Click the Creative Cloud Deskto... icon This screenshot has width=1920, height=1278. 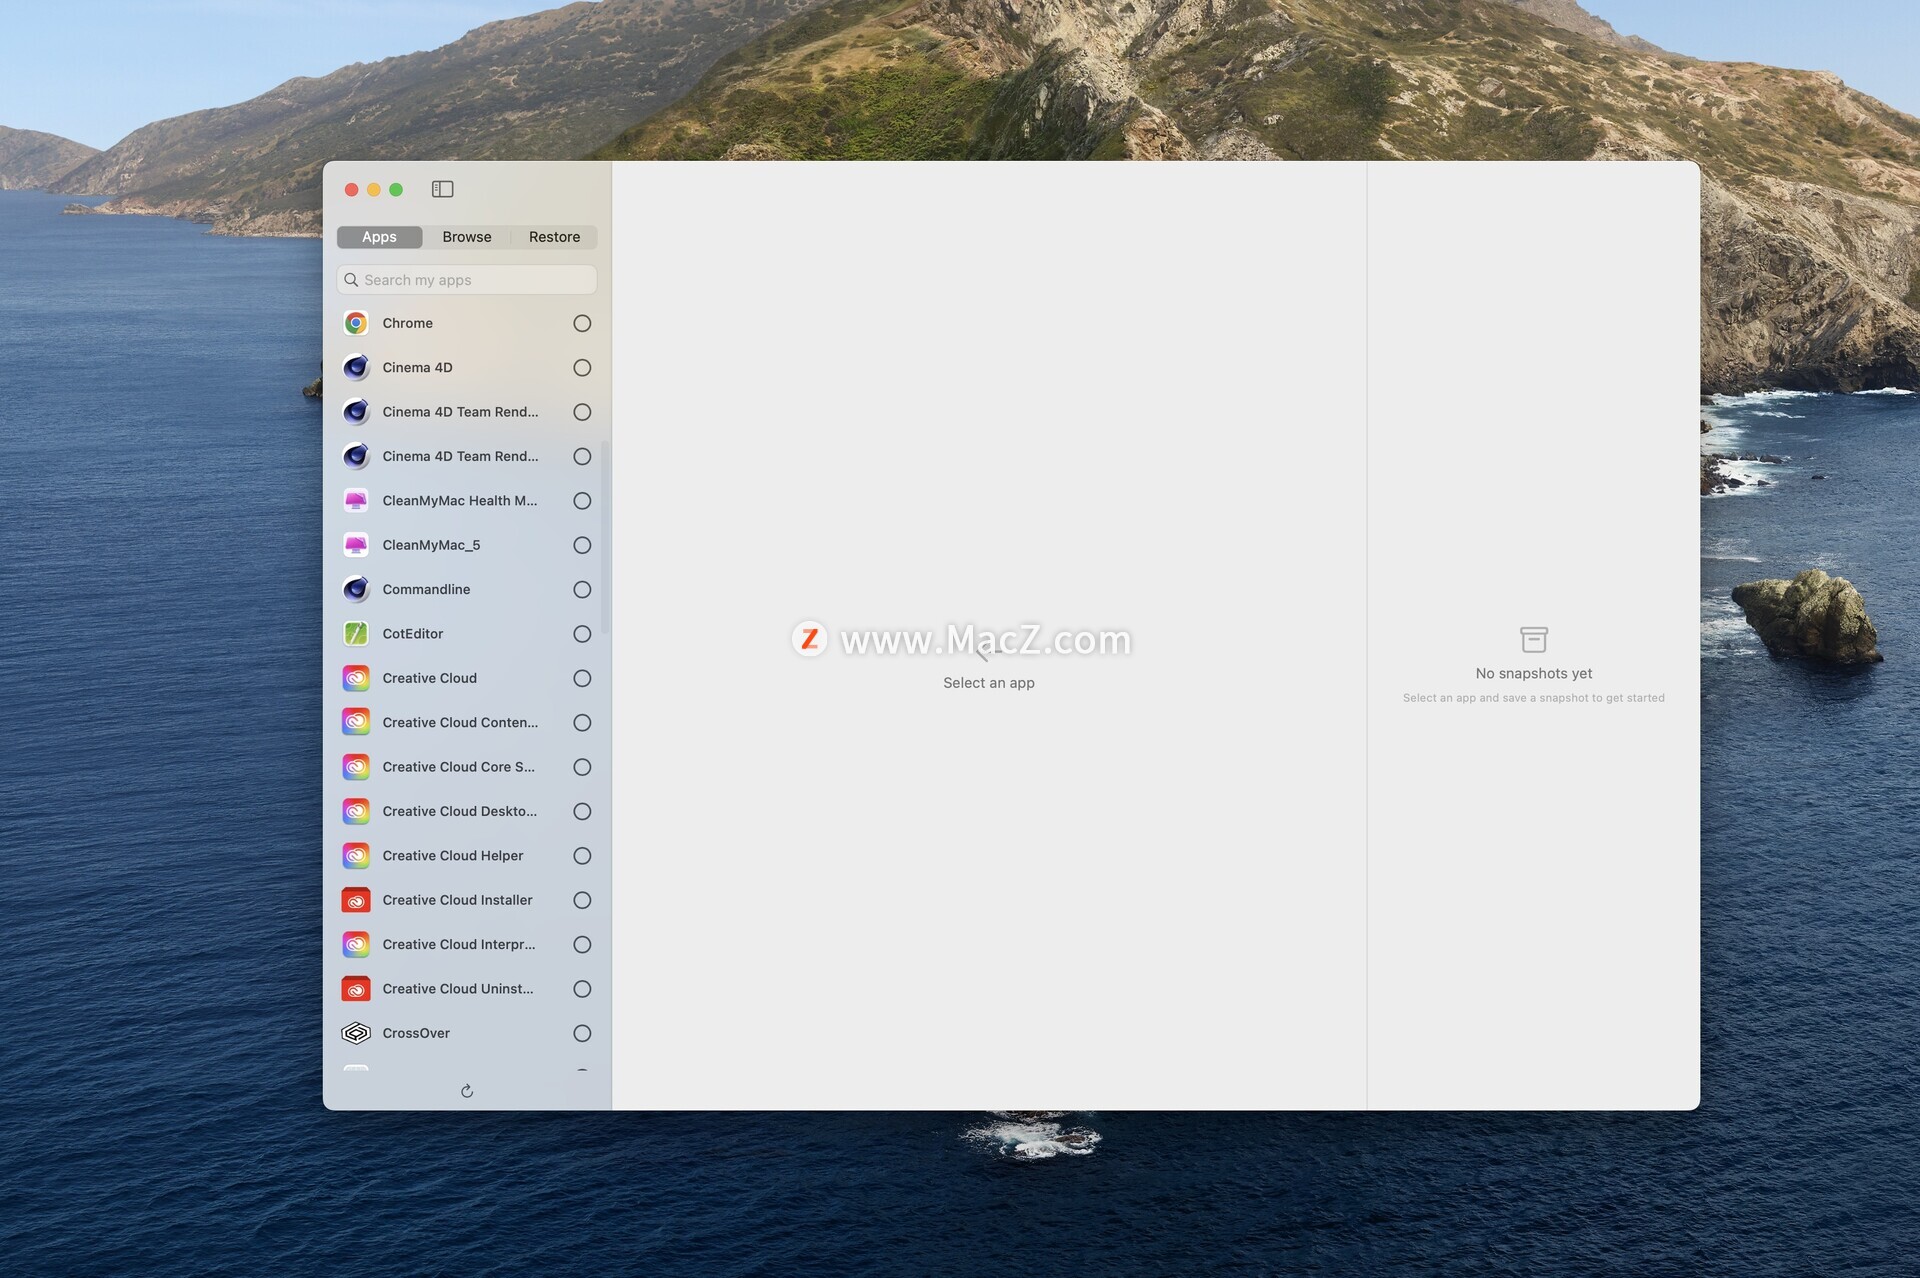[356, 811]
